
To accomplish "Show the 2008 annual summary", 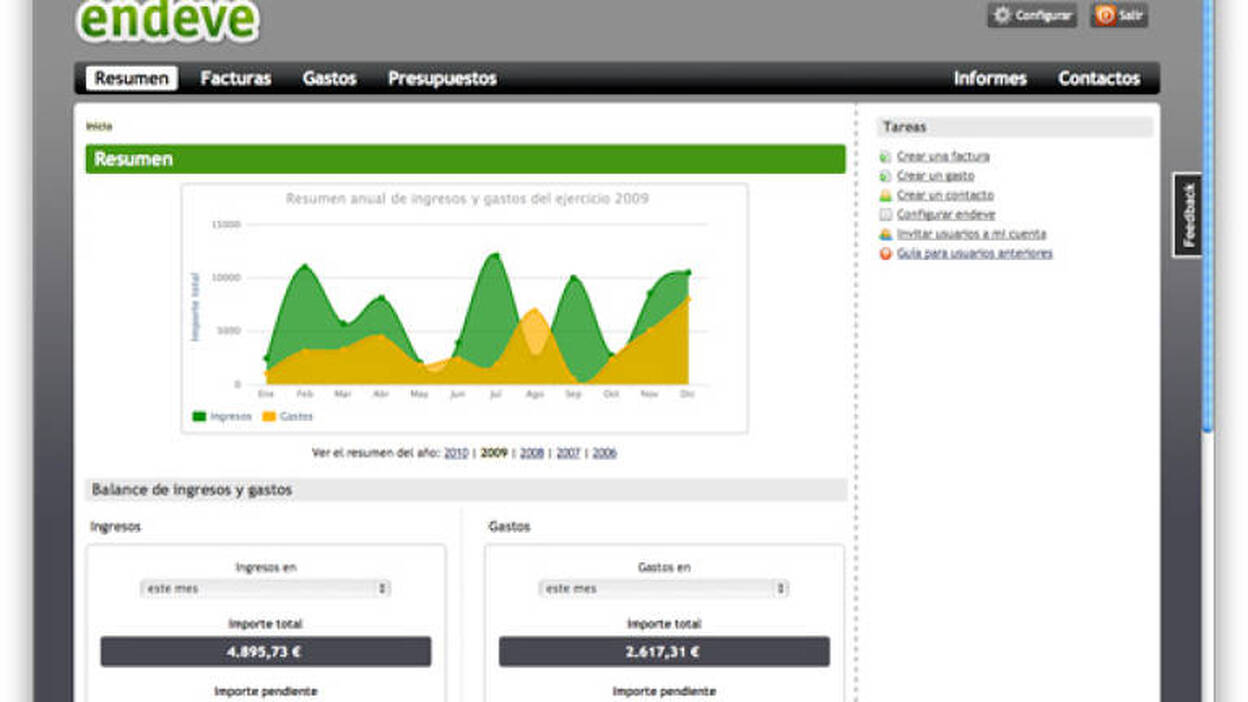I will click(x=532, y=453).
